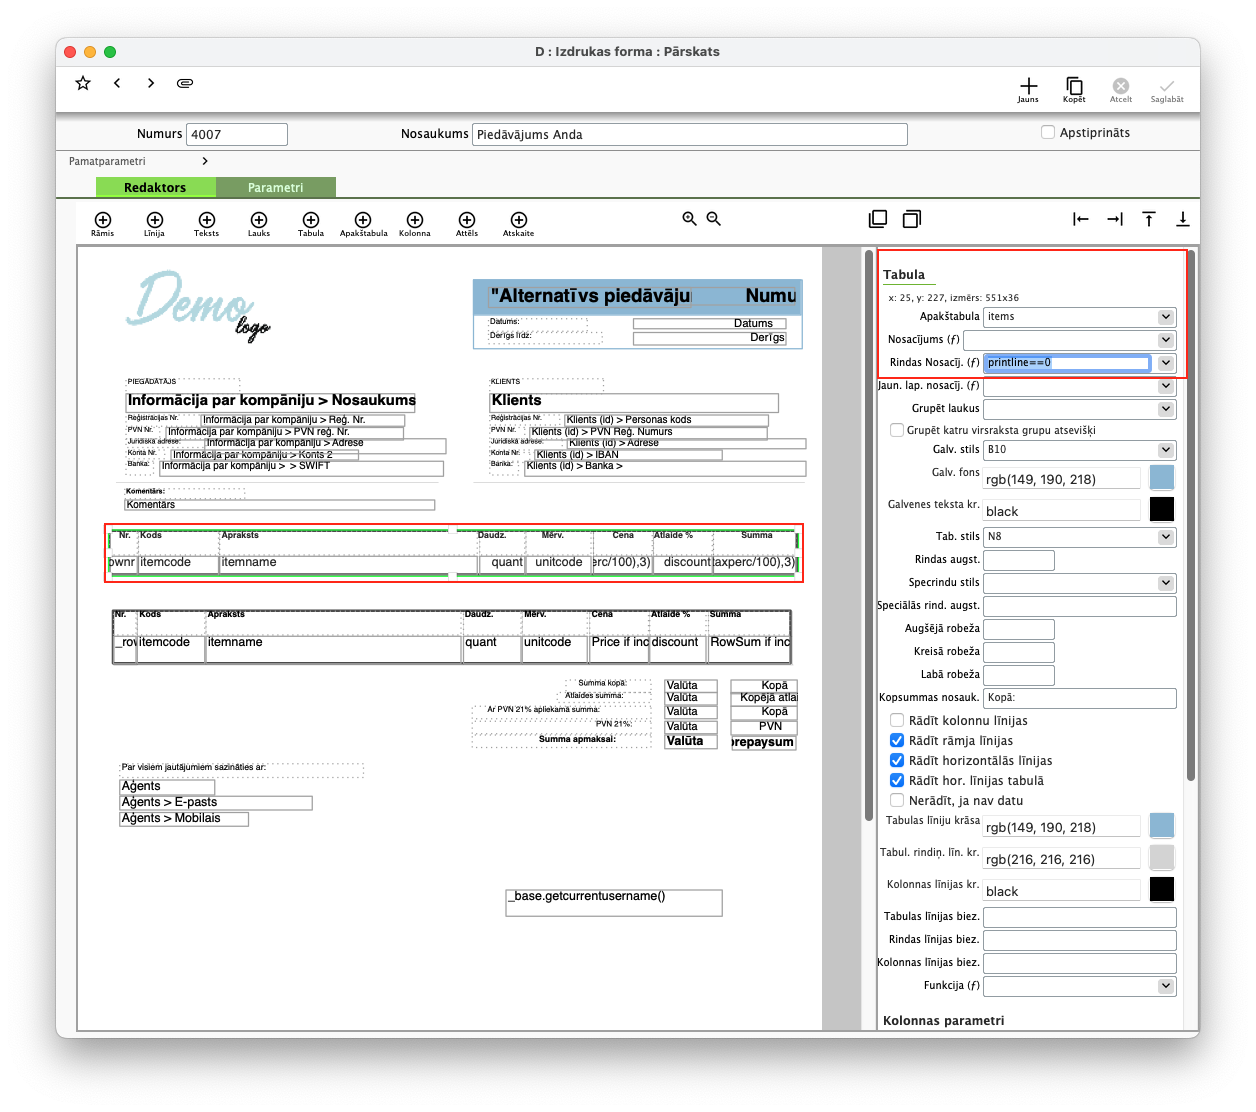Add an Apakštabula subtable element

click(363, 224)
